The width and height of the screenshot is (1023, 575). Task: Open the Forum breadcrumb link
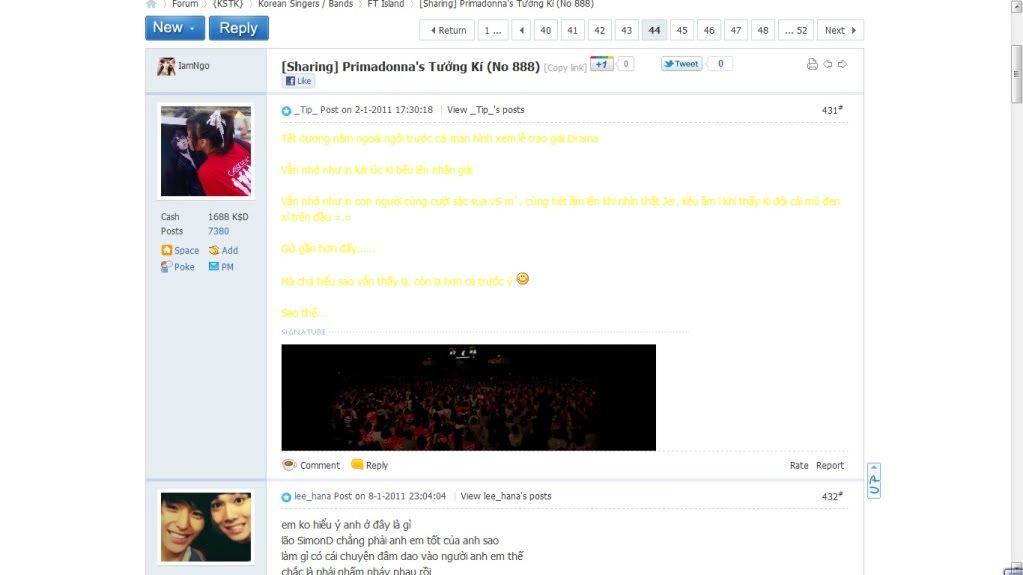coord(185,4)
